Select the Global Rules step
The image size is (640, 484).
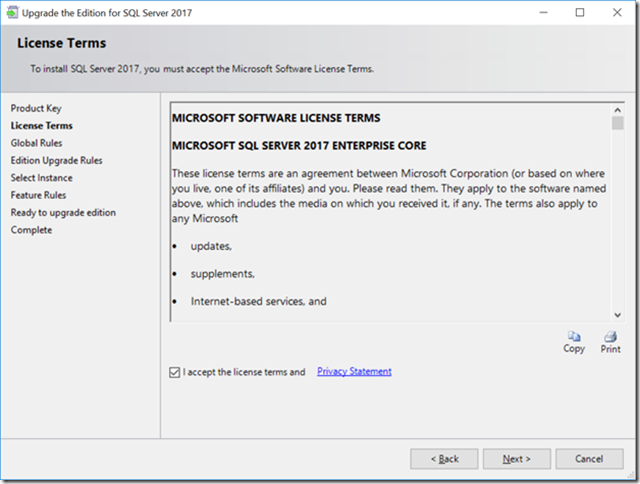coord(36,143)
